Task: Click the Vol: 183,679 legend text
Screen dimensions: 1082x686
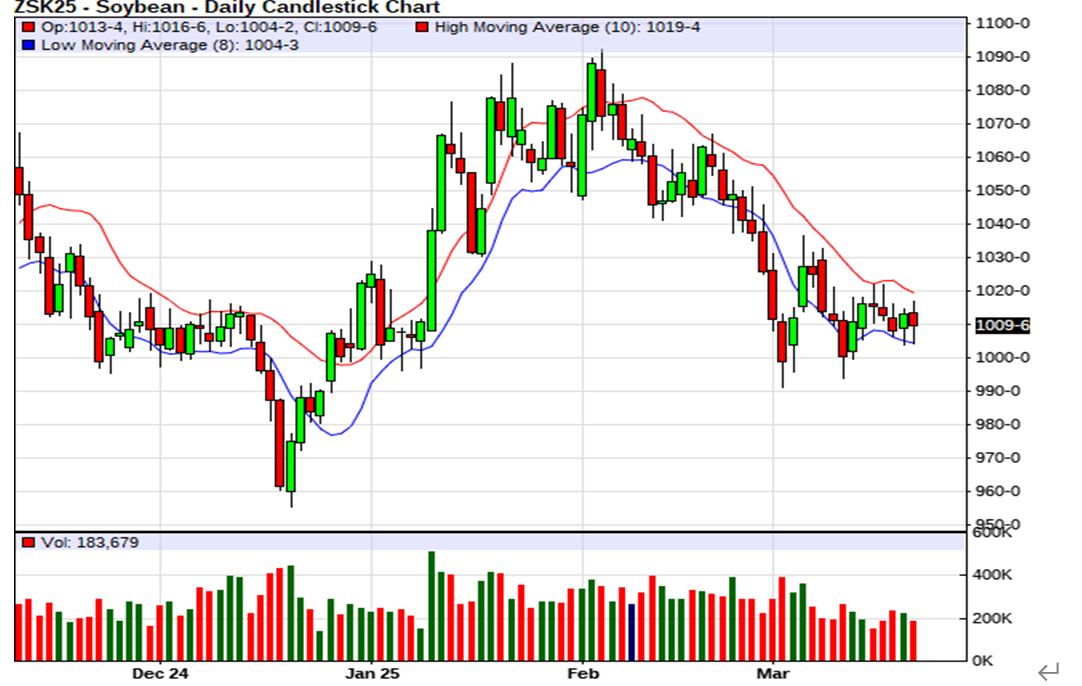Action: point(89,543)
